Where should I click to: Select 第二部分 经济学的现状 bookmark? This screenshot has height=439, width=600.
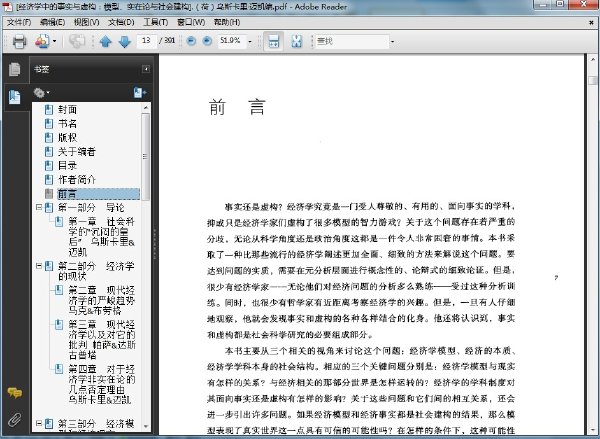tap(96, 271)
